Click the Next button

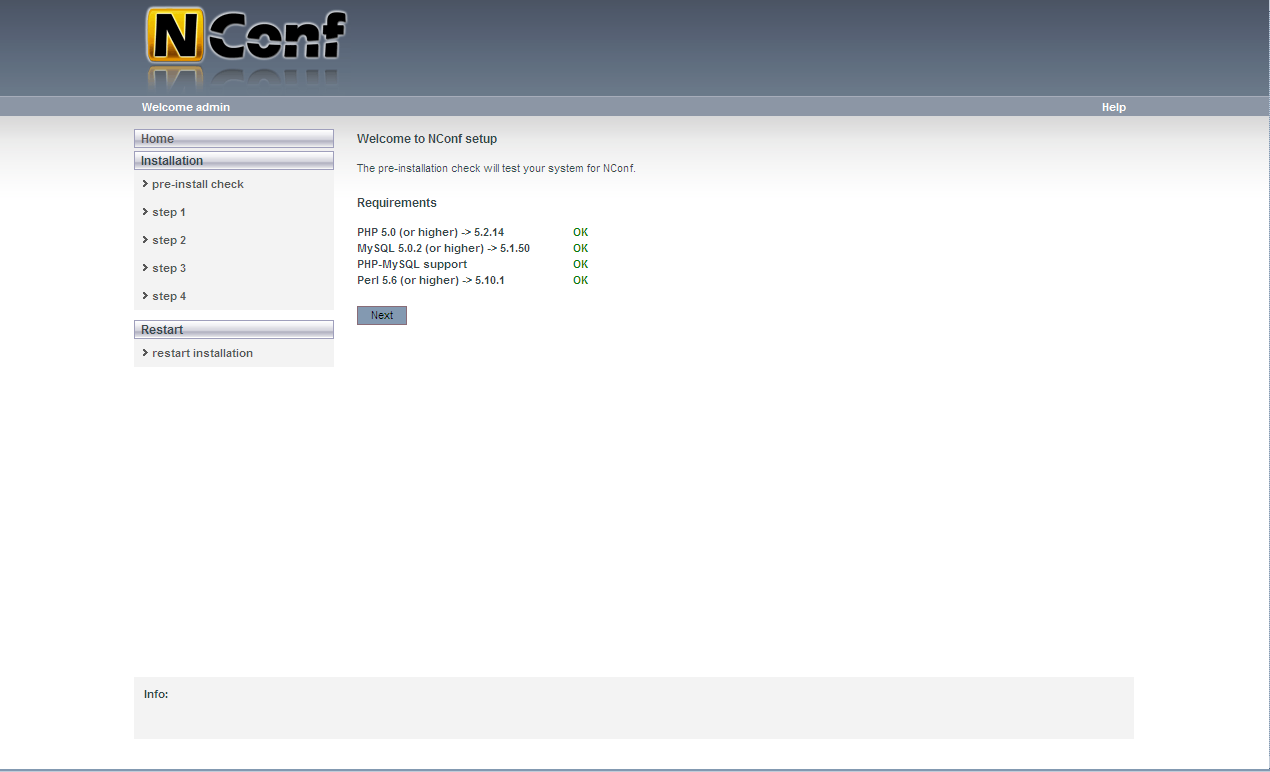point(382,315)
